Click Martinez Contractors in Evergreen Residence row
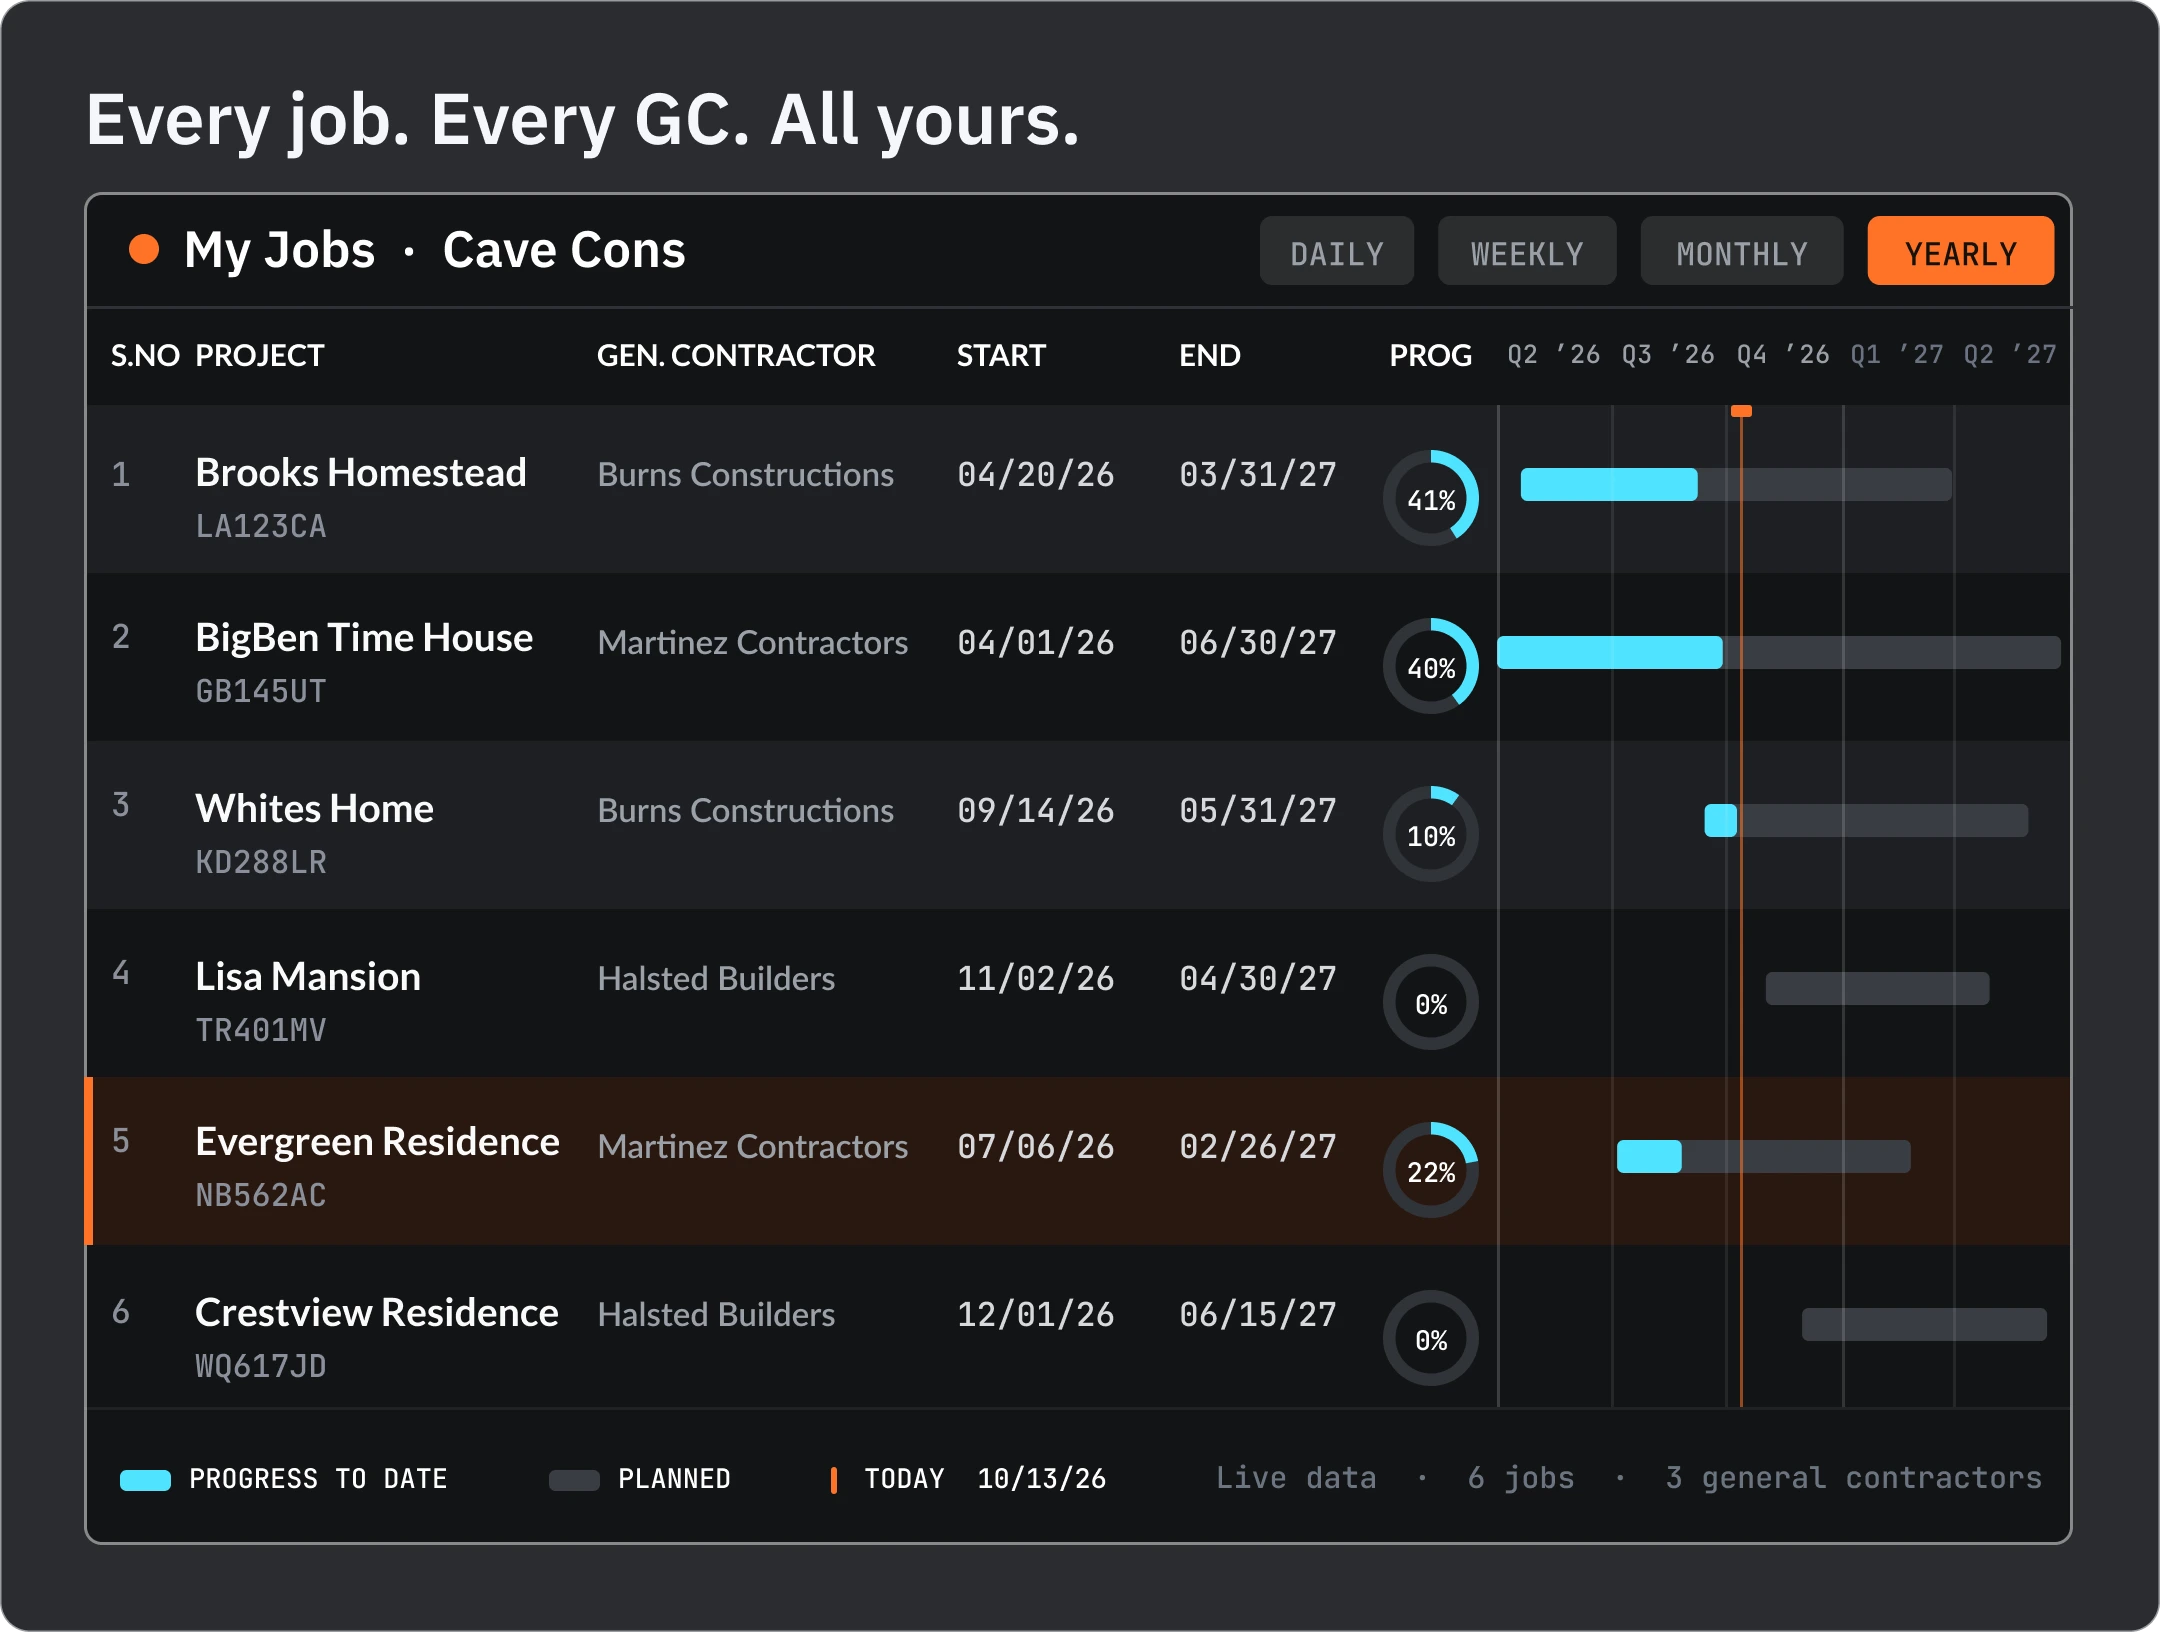 753,1146
